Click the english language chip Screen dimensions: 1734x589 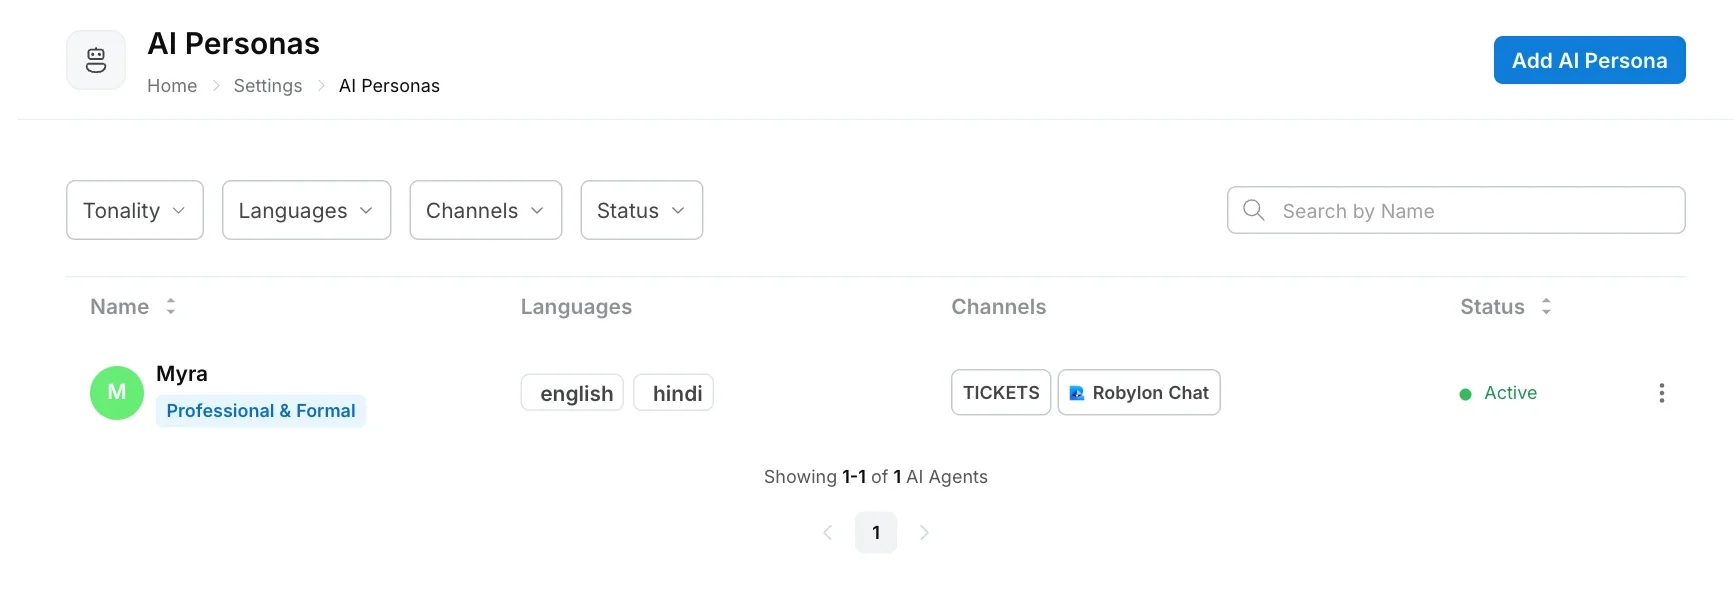(573, 393)
